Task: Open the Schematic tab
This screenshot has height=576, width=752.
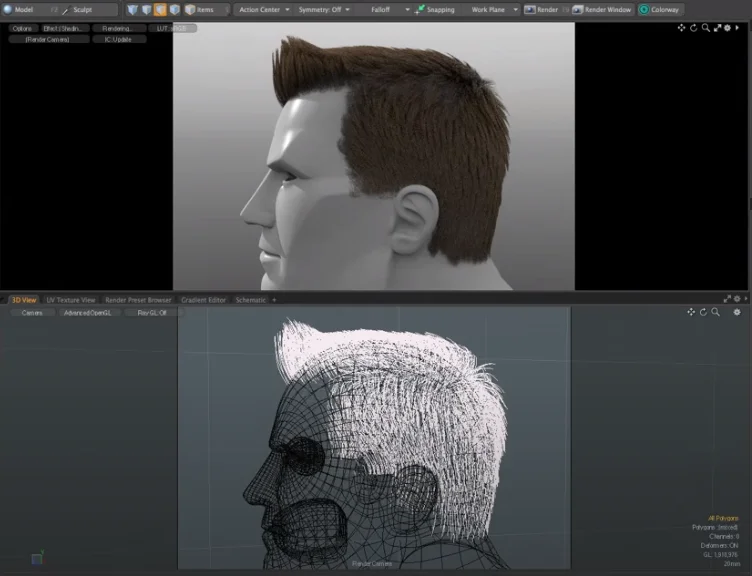Action: (250, 300)
